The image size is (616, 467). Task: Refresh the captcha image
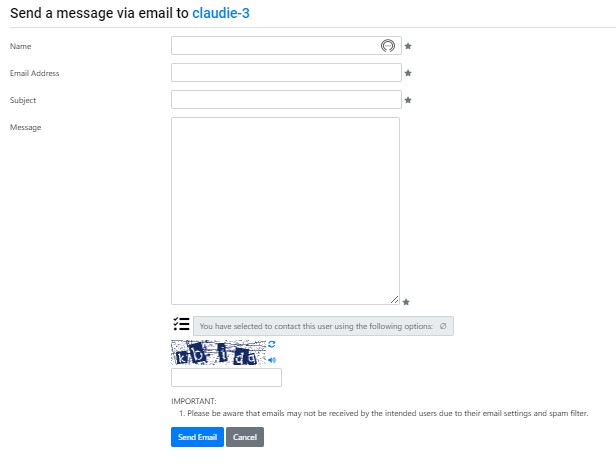(x=271, y=344)
